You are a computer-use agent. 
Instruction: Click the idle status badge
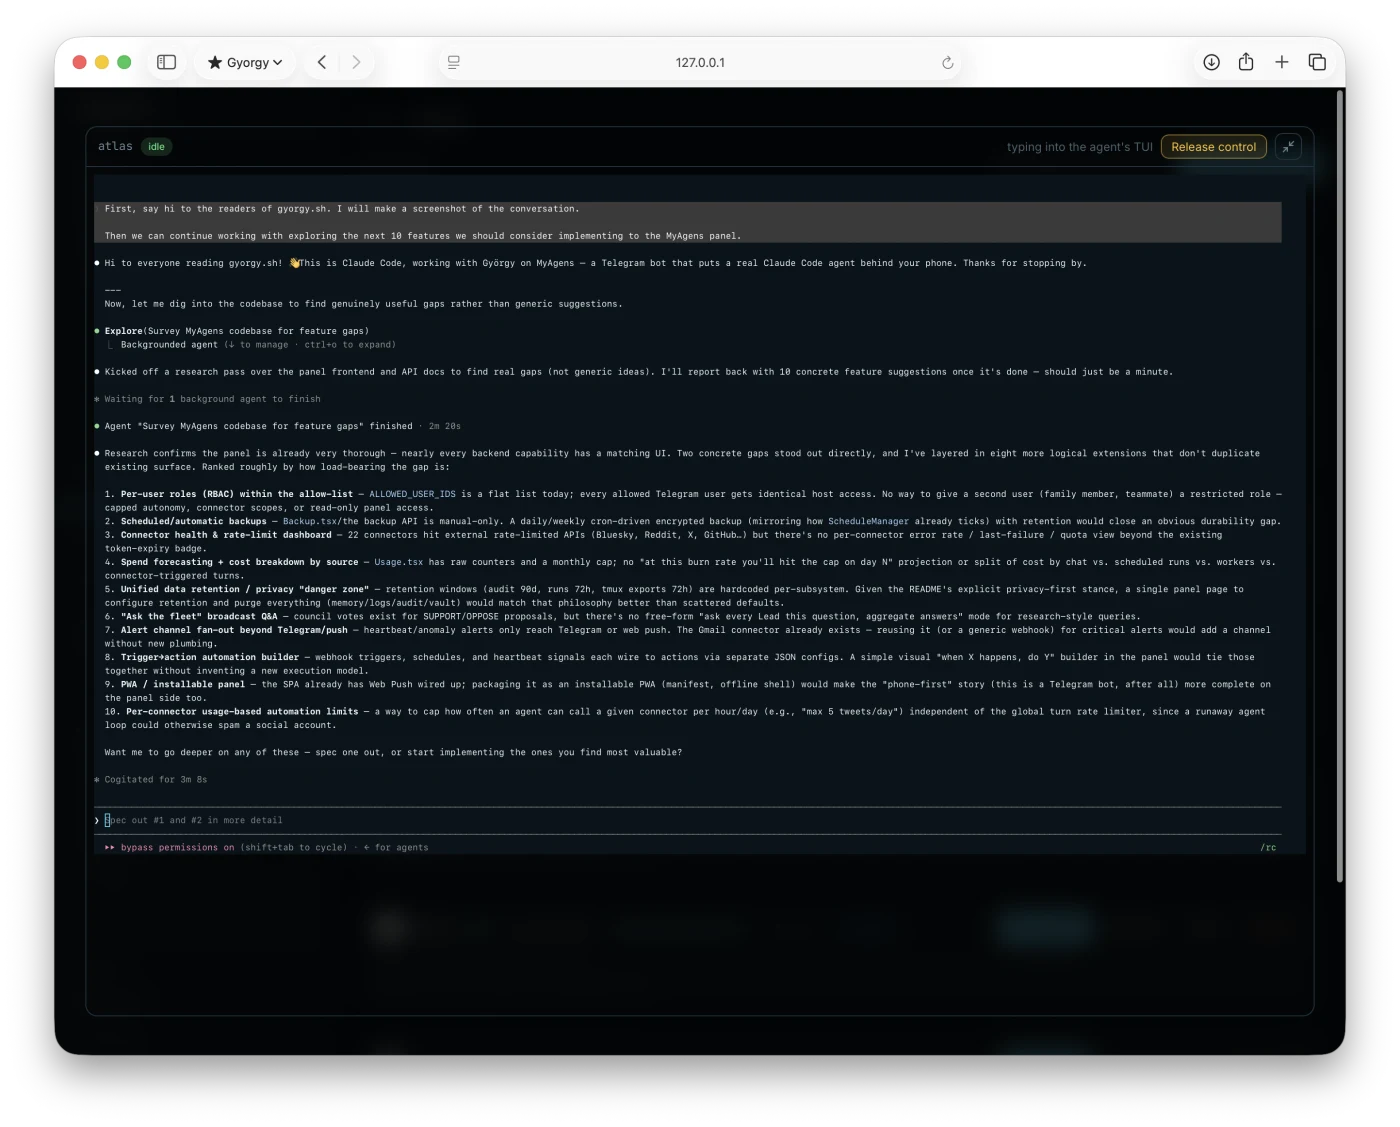click(157, 147)
